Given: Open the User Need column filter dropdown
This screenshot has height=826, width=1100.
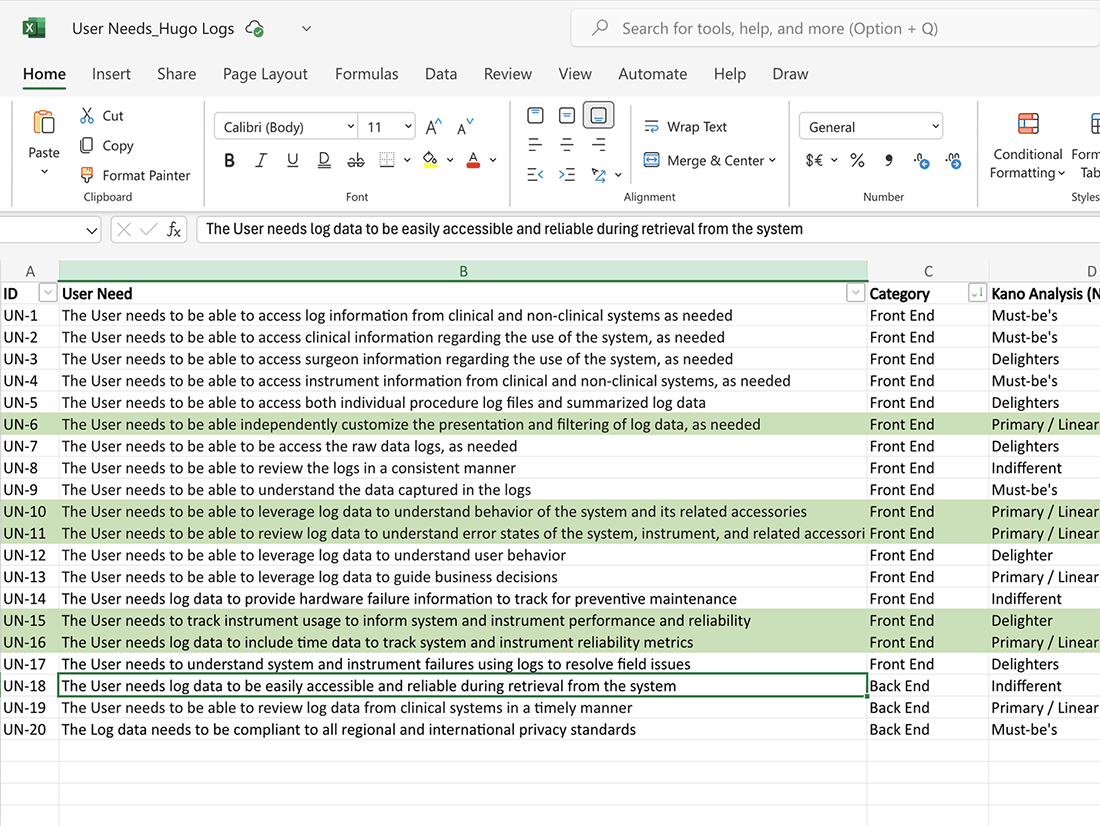Looking at the screenshot, I should pyautogui.click(x=855, y=293).
